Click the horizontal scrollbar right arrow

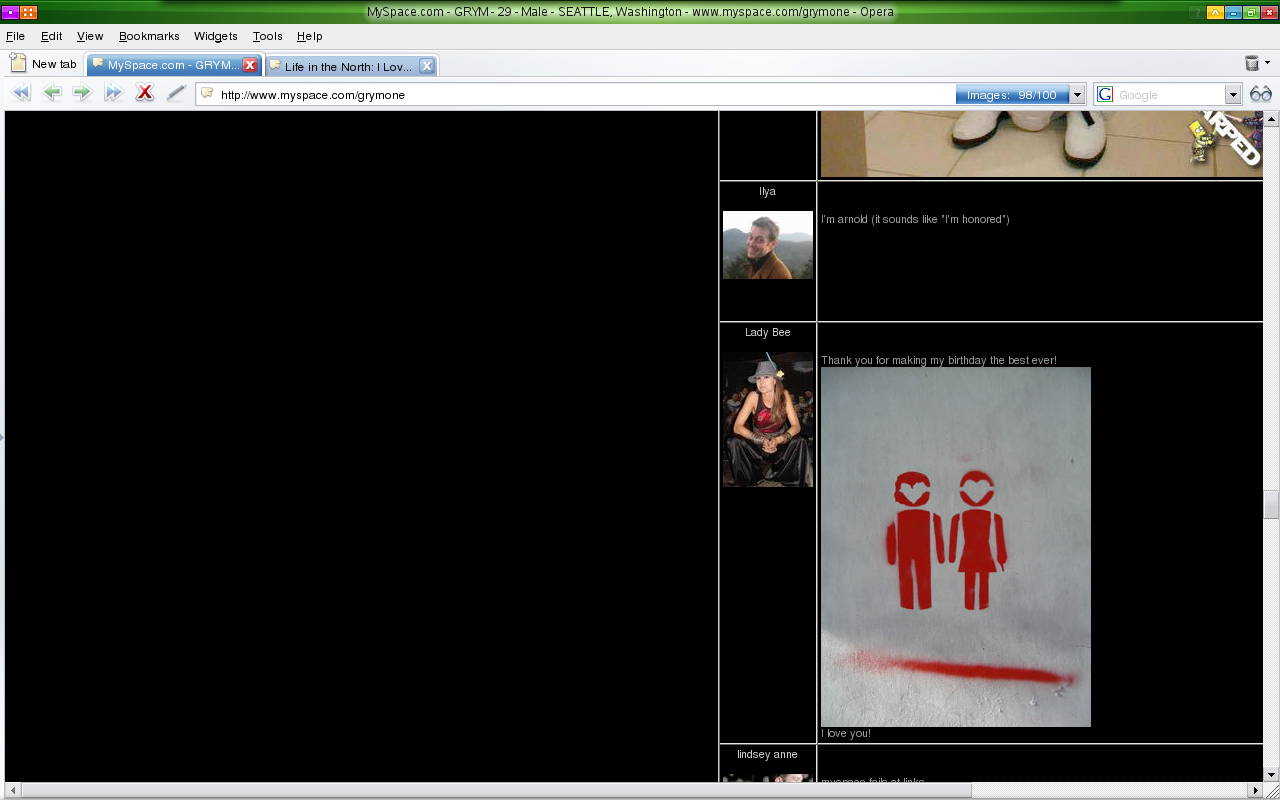[1255, 790]
